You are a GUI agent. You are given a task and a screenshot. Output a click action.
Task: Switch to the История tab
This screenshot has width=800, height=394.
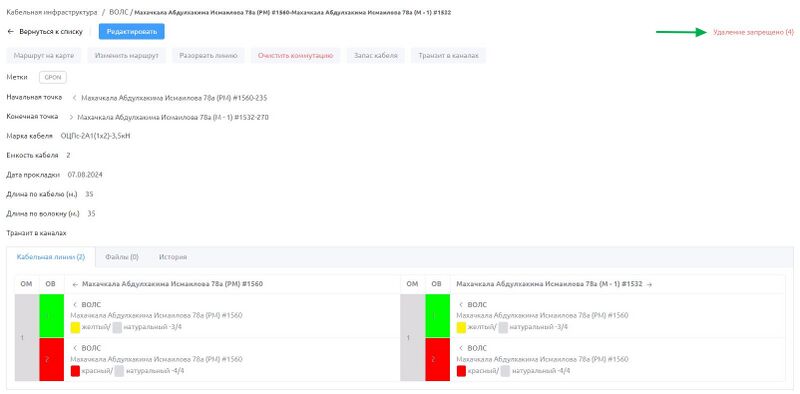[172, 257]
